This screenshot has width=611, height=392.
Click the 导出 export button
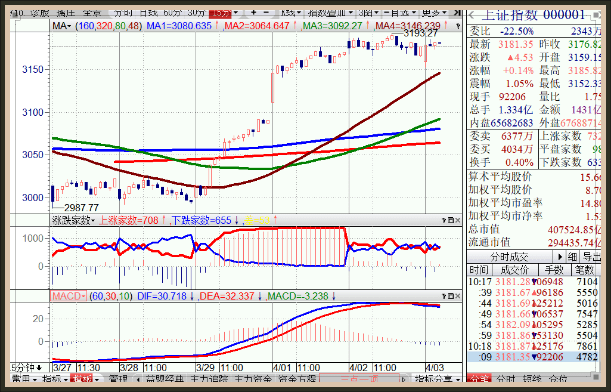click(591, 257)
